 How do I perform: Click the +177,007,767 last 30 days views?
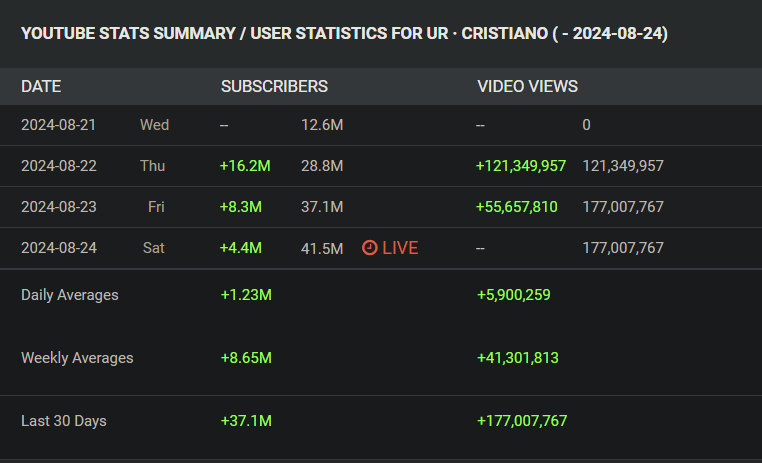pos(522,421)
